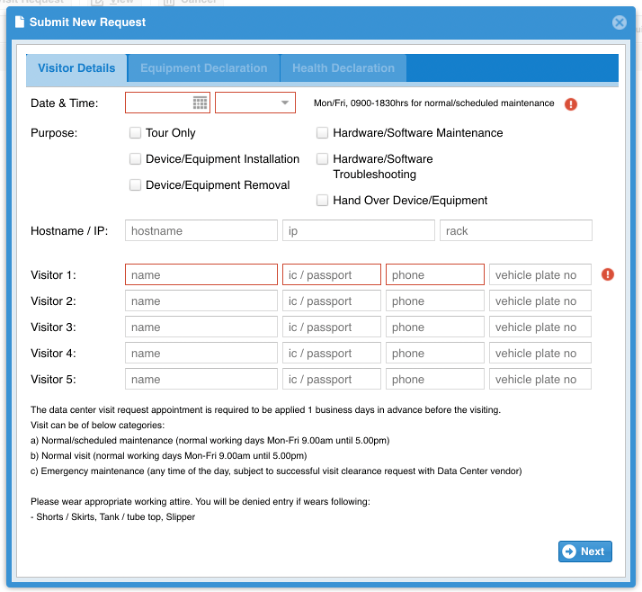642x592 pixels.
Task: Open the time dropdown list
Action: (x=285, y=103)
